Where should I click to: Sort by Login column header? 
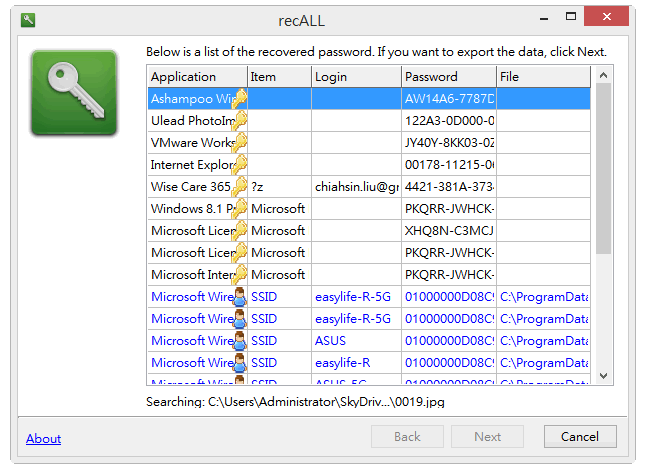click(x=356, y=77)
